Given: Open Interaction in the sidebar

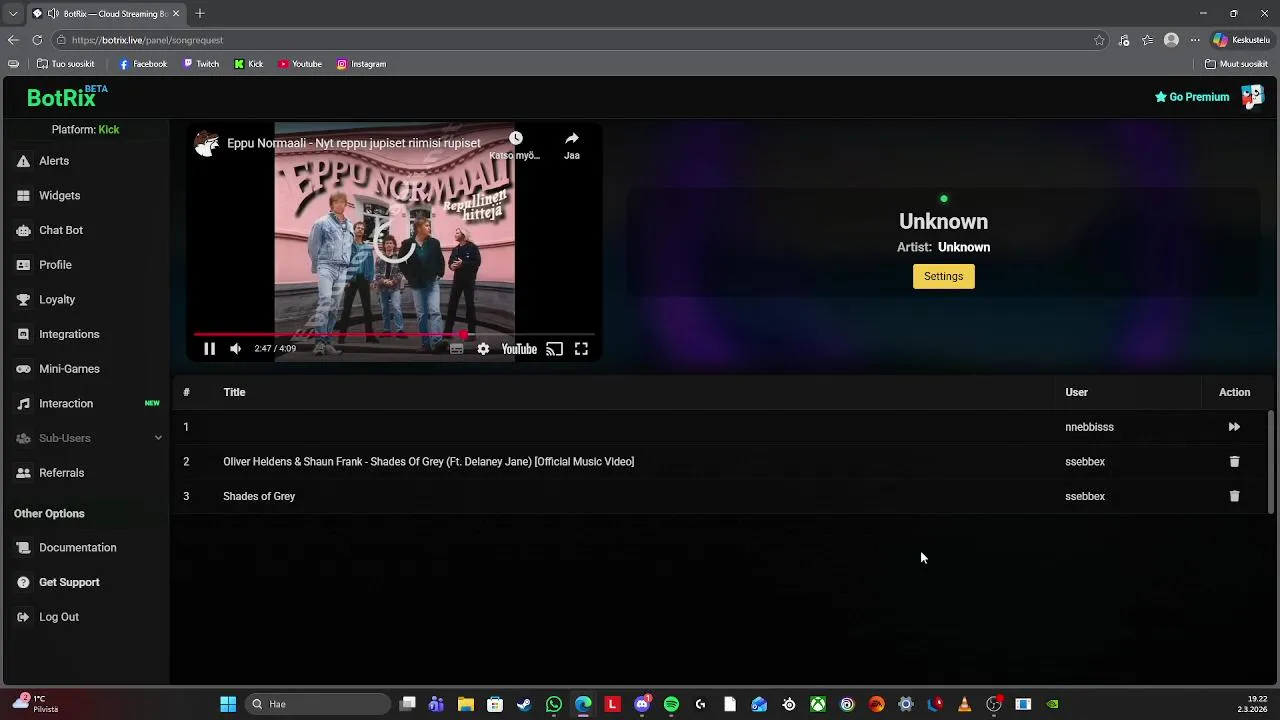Looking at the screenshot, I should pos(66,404).
